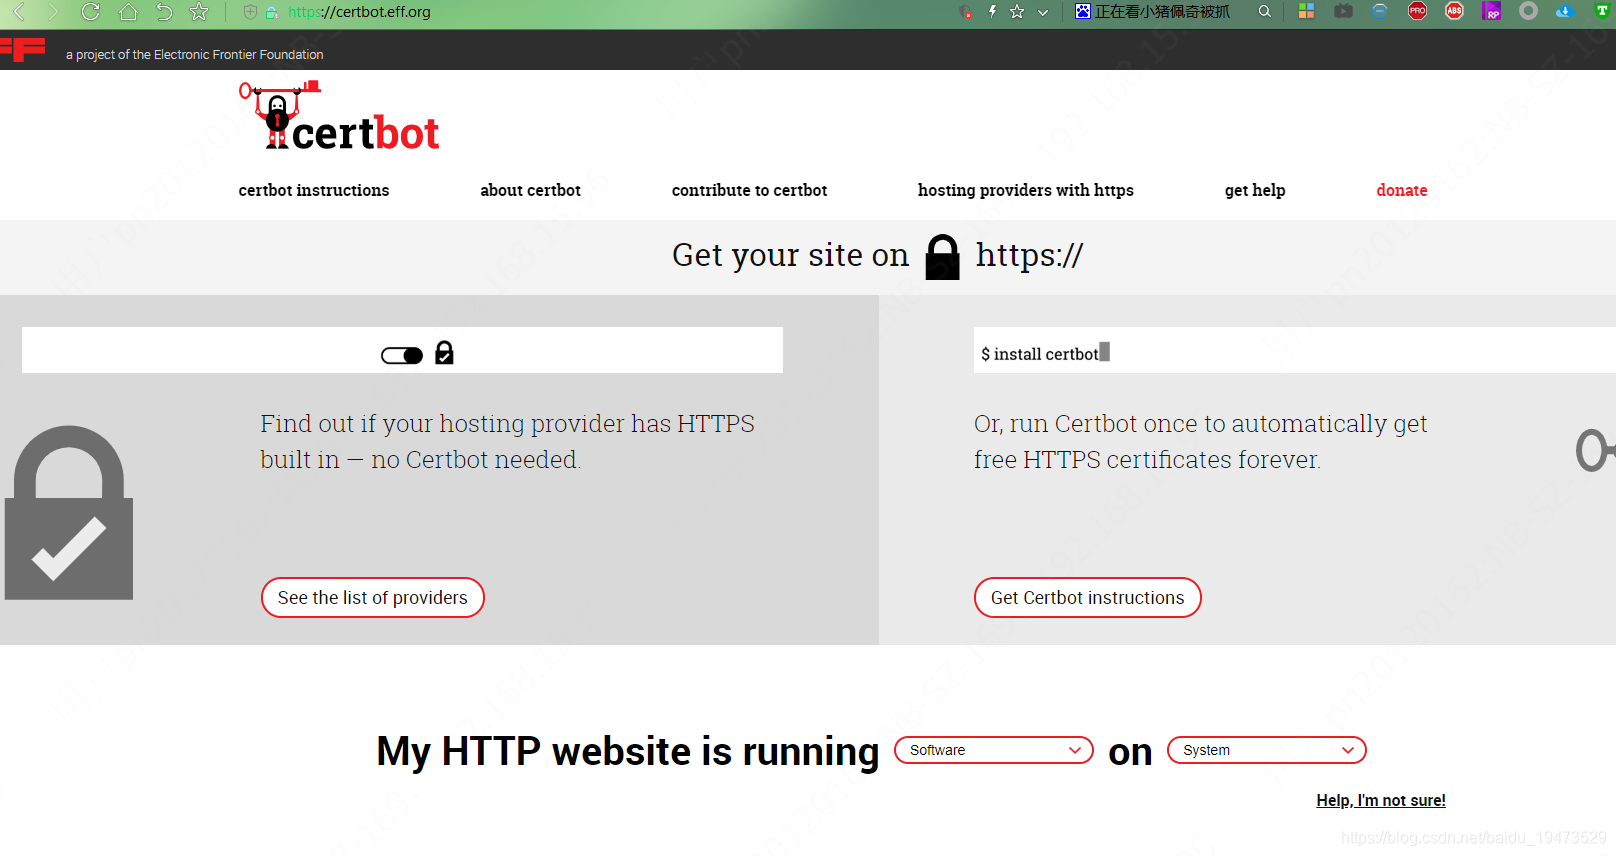Click the site lock icon before https URL

tap(272, 12)
